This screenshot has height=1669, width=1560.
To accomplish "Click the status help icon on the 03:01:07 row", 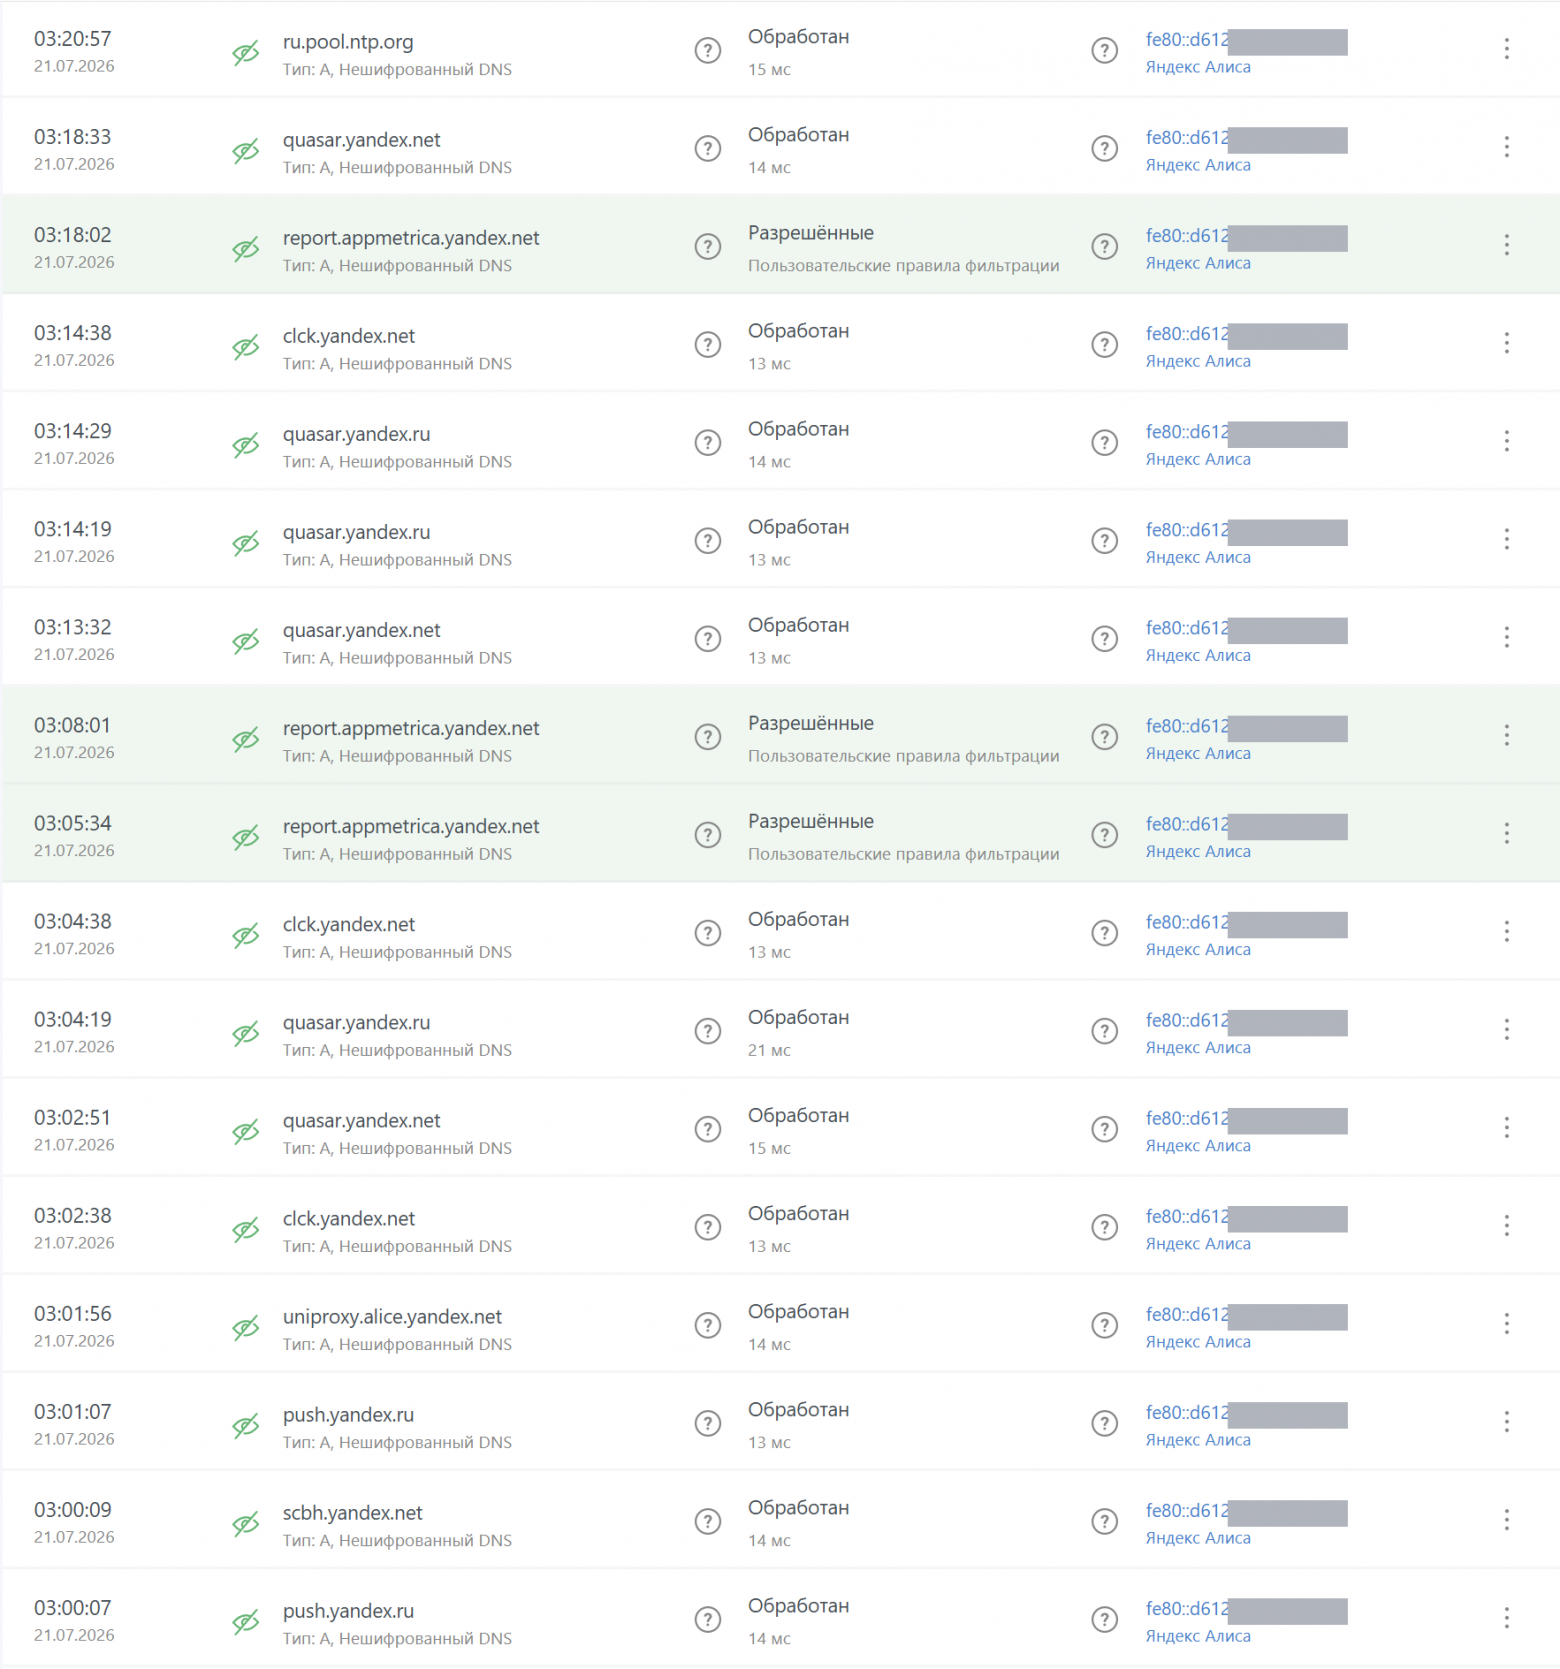I will 1104,1423.
